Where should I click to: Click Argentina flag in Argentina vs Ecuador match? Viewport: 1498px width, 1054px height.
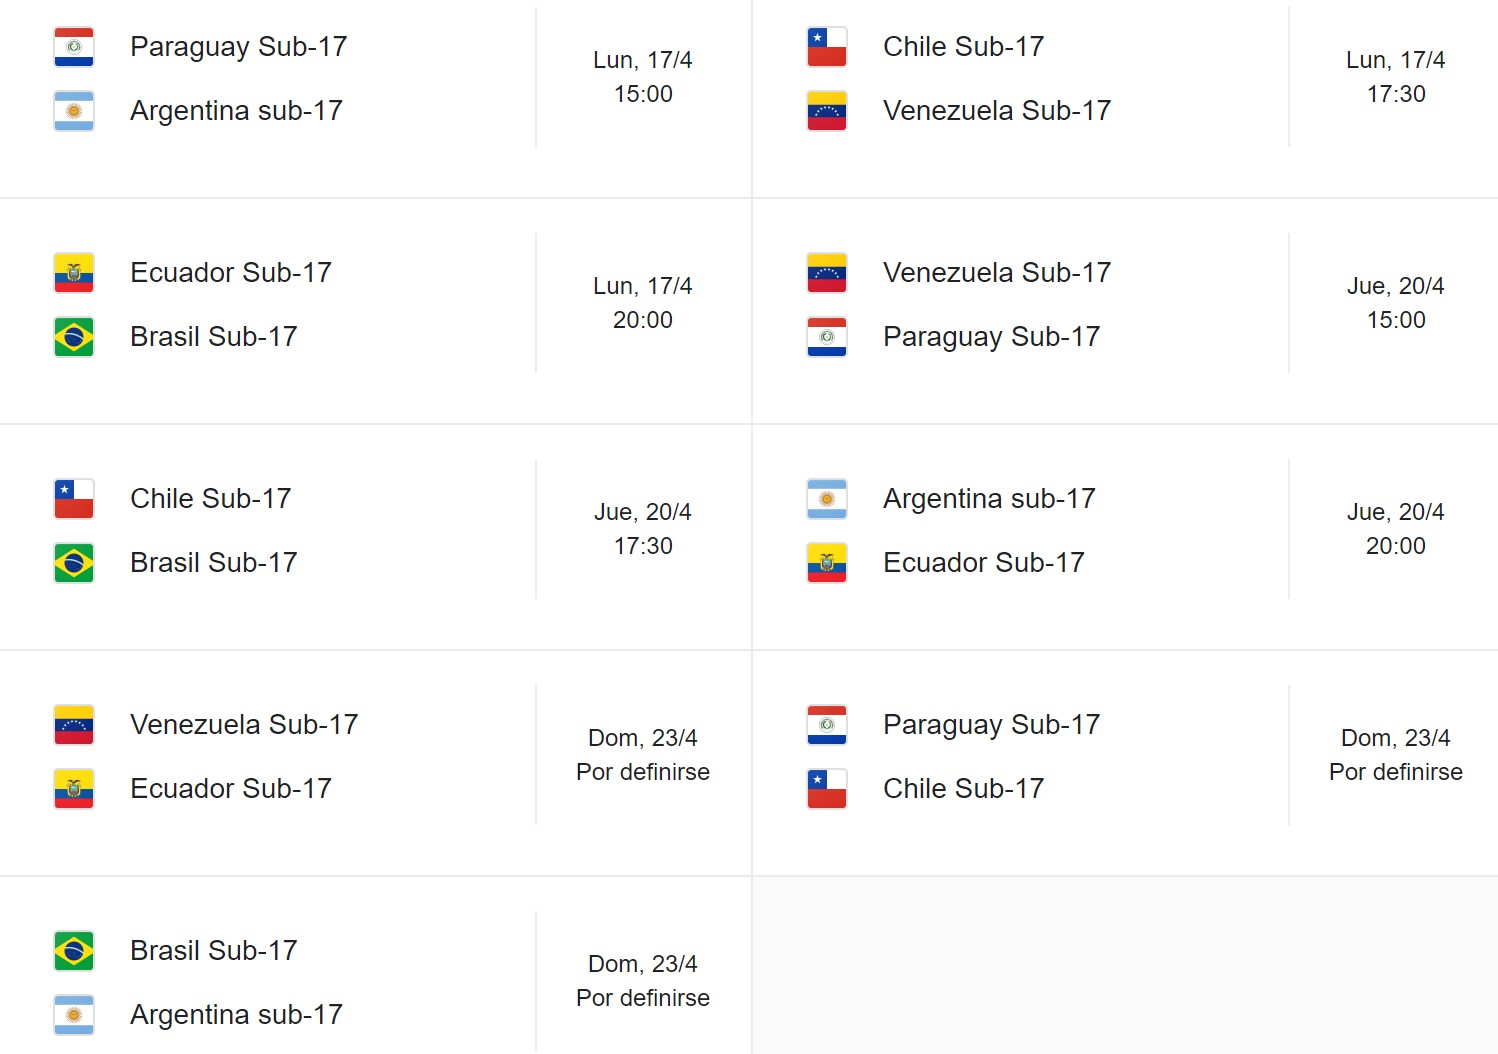coord(827,499)
